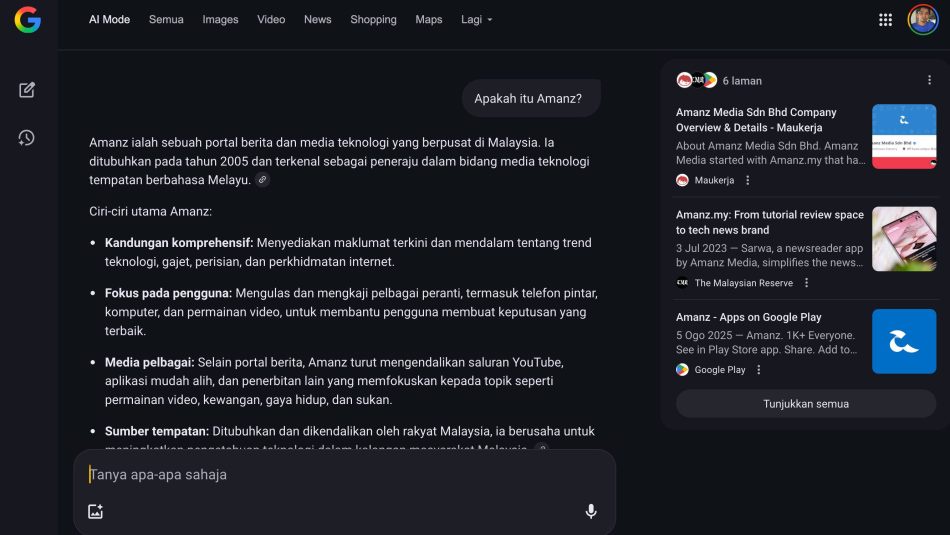The width and height of the screenshot is (950, 535).
Task: Open sources panel three-dot menu
Action: point(929,80)
